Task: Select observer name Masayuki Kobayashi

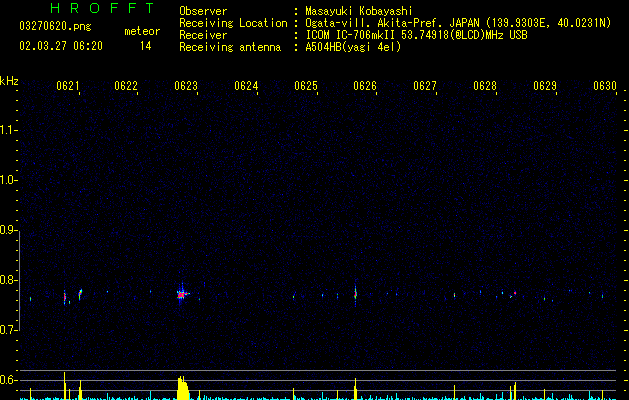Action: tap(359, 11)
